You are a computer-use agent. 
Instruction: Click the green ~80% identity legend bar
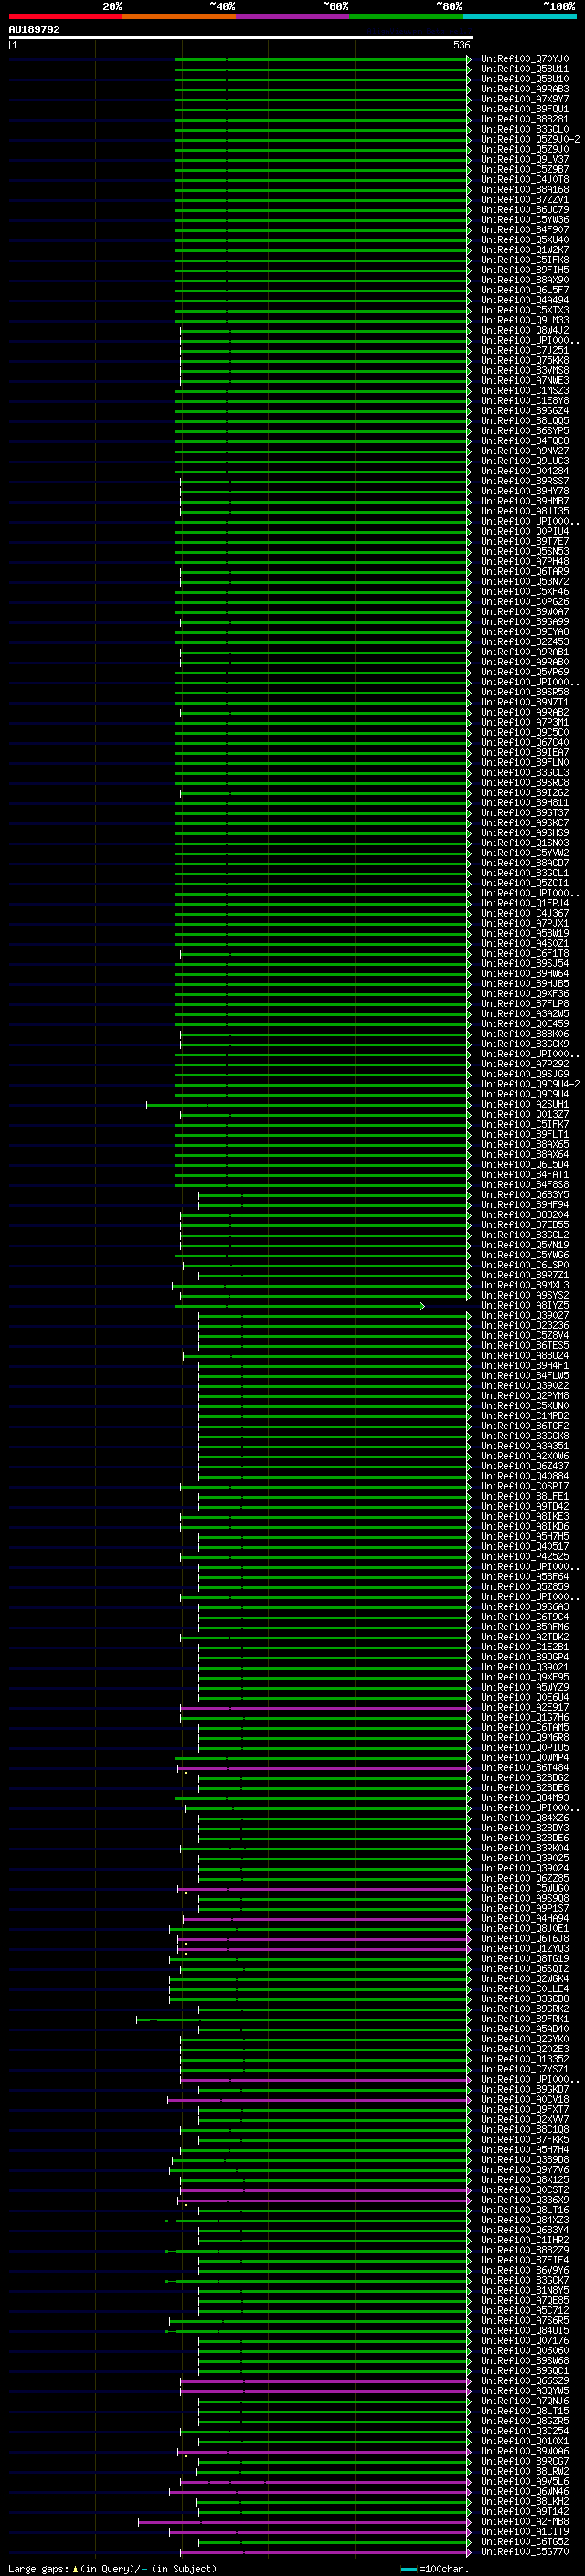click(406, 16)
